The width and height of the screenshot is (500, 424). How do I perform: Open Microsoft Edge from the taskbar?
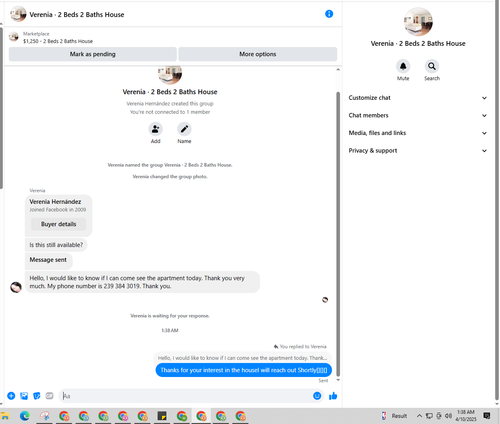pyautogui.click(x=25, y=416)
